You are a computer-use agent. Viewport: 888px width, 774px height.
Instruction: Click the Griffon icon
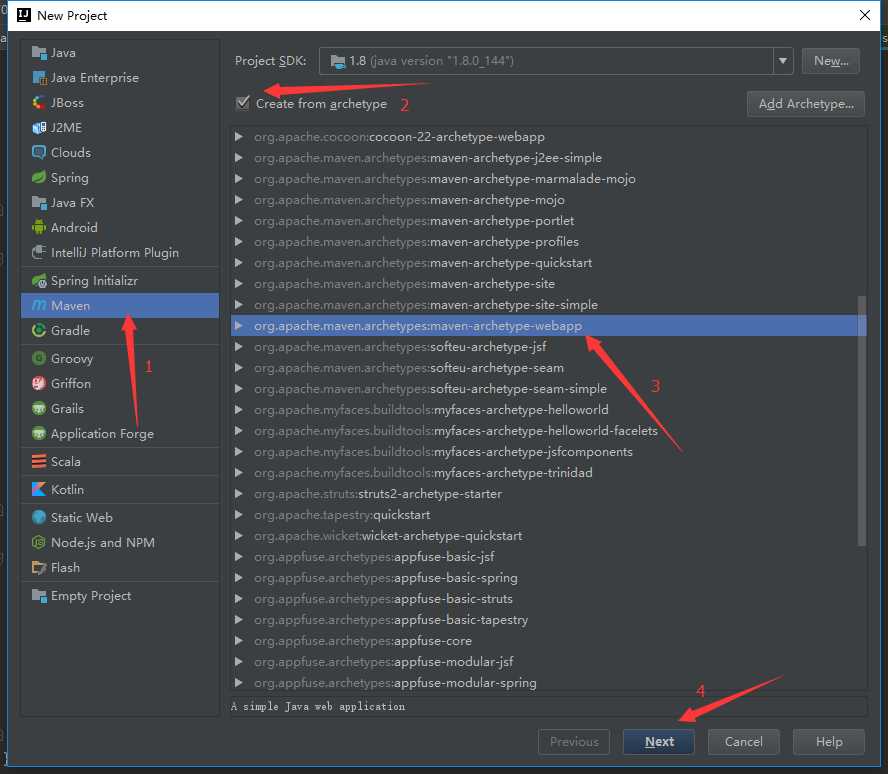pos(39,383)
